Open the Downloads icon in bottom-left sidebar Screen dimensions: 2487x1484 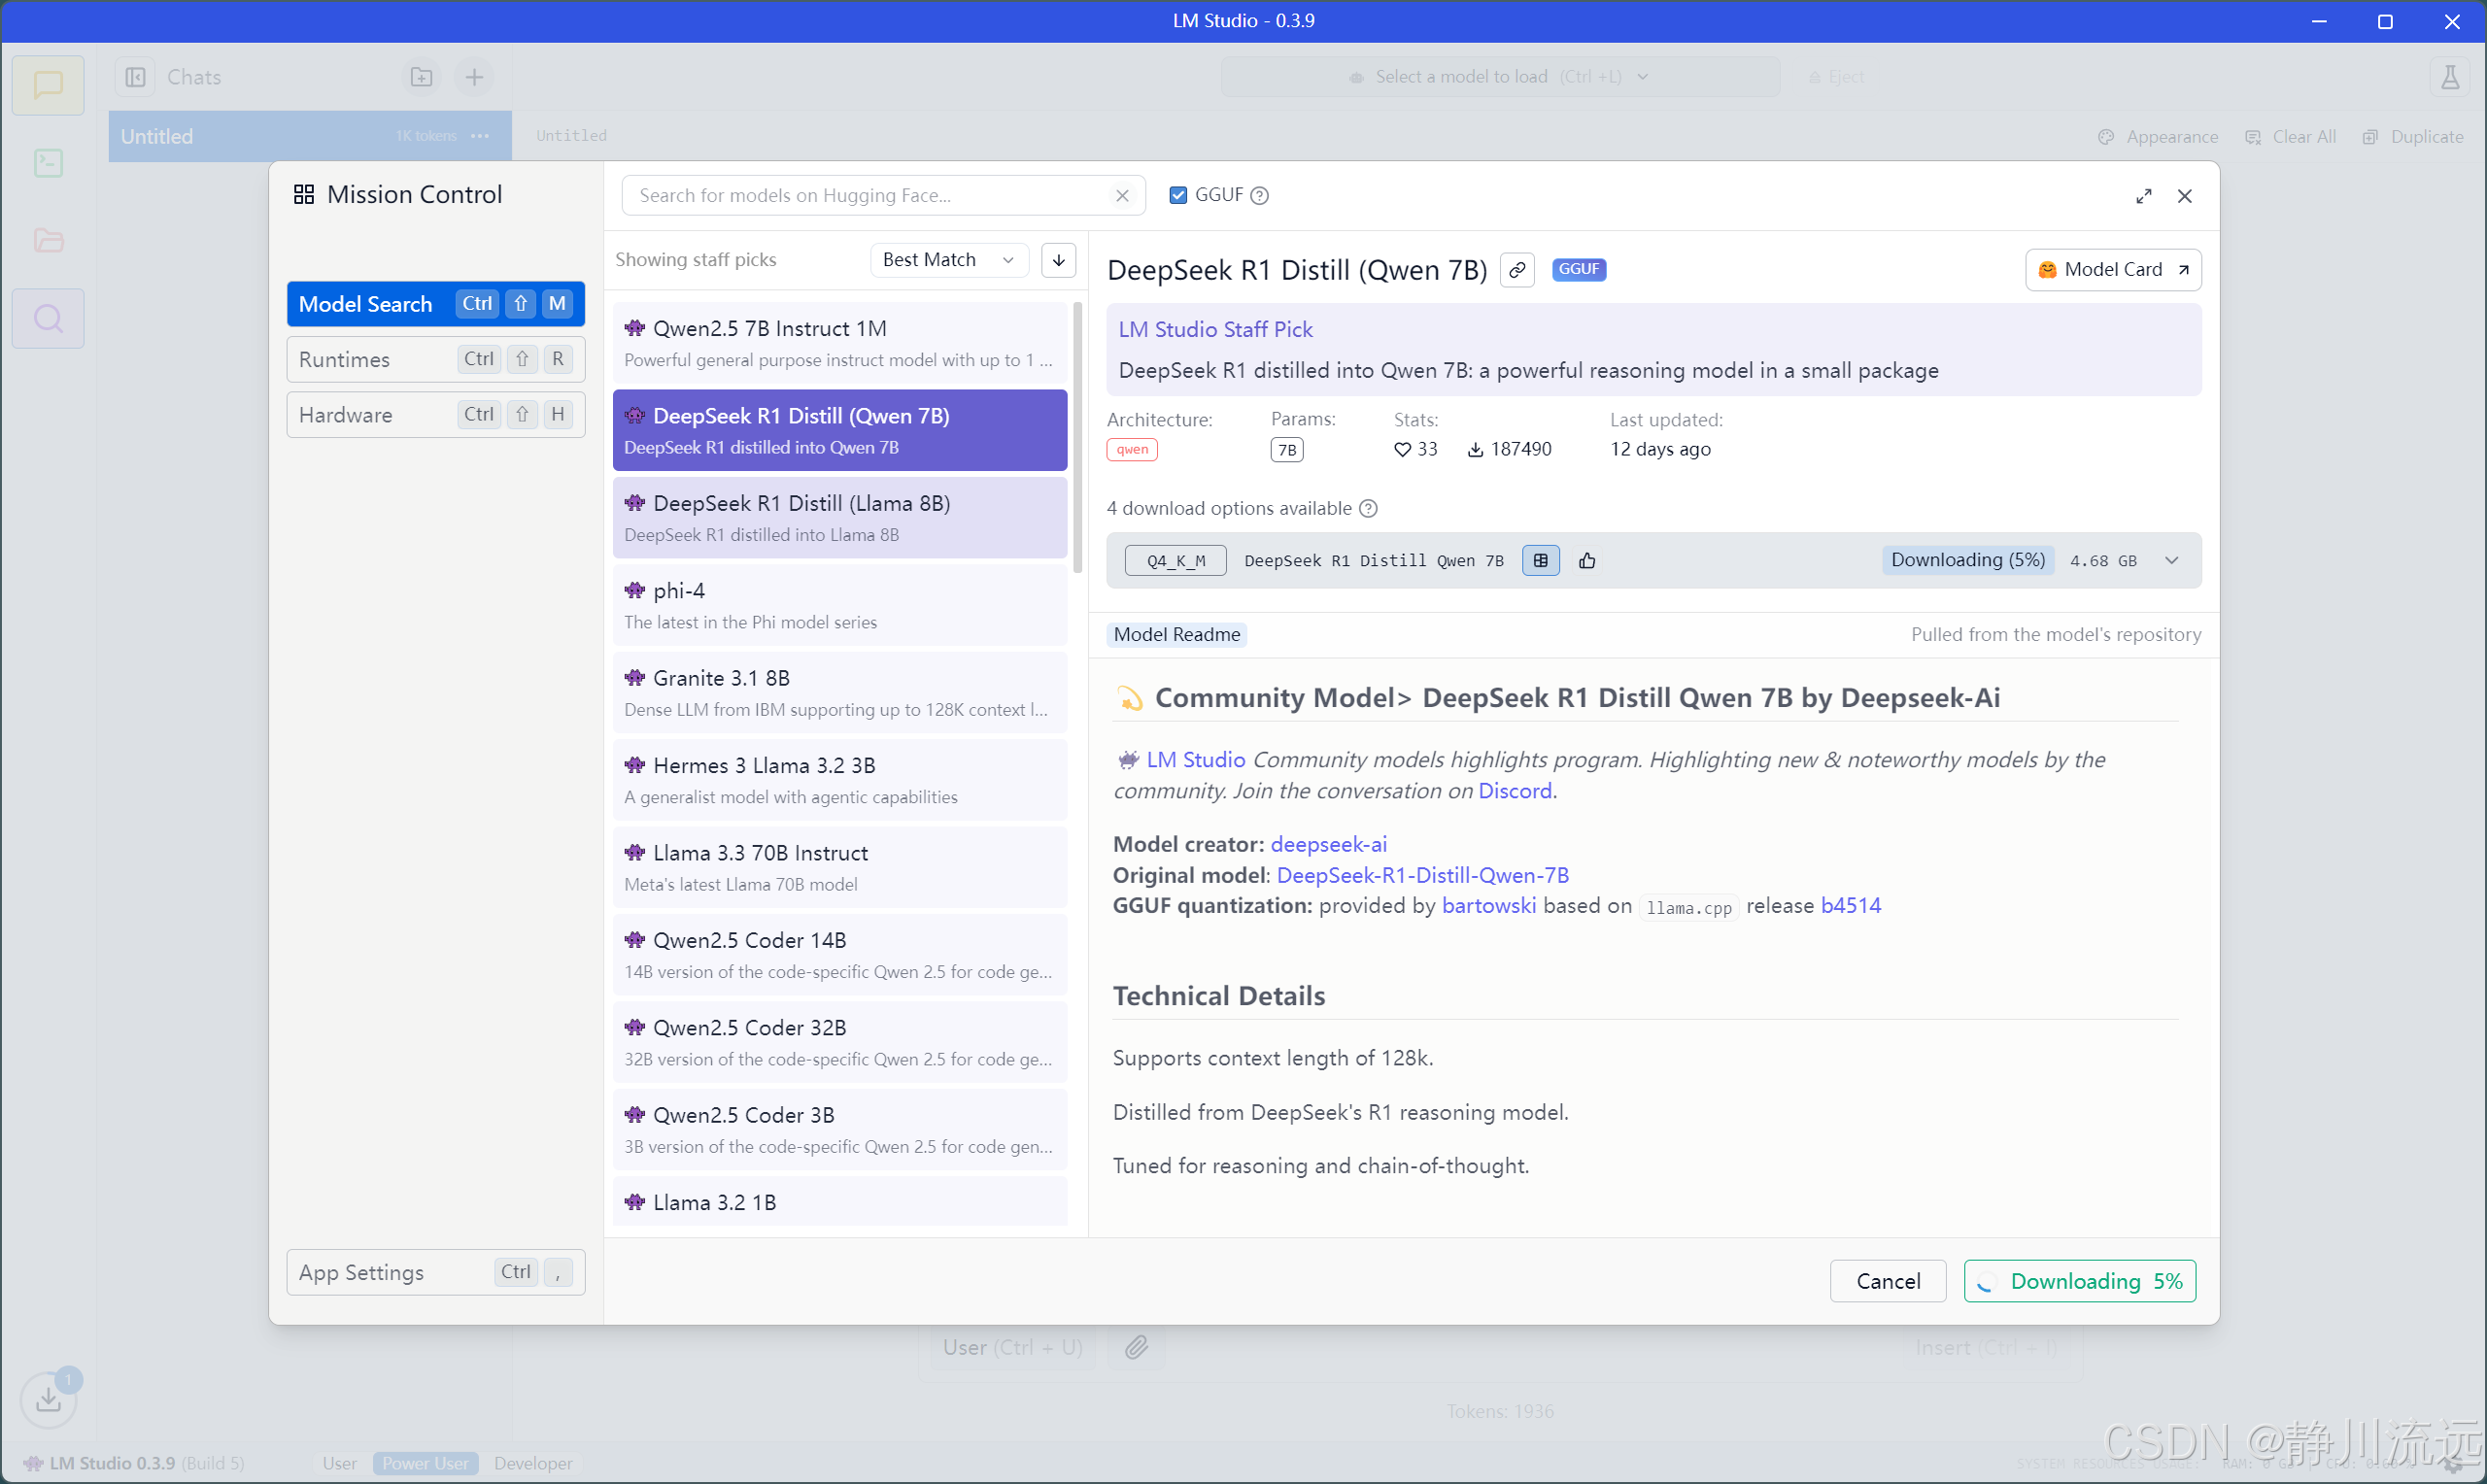[48, 1399]
